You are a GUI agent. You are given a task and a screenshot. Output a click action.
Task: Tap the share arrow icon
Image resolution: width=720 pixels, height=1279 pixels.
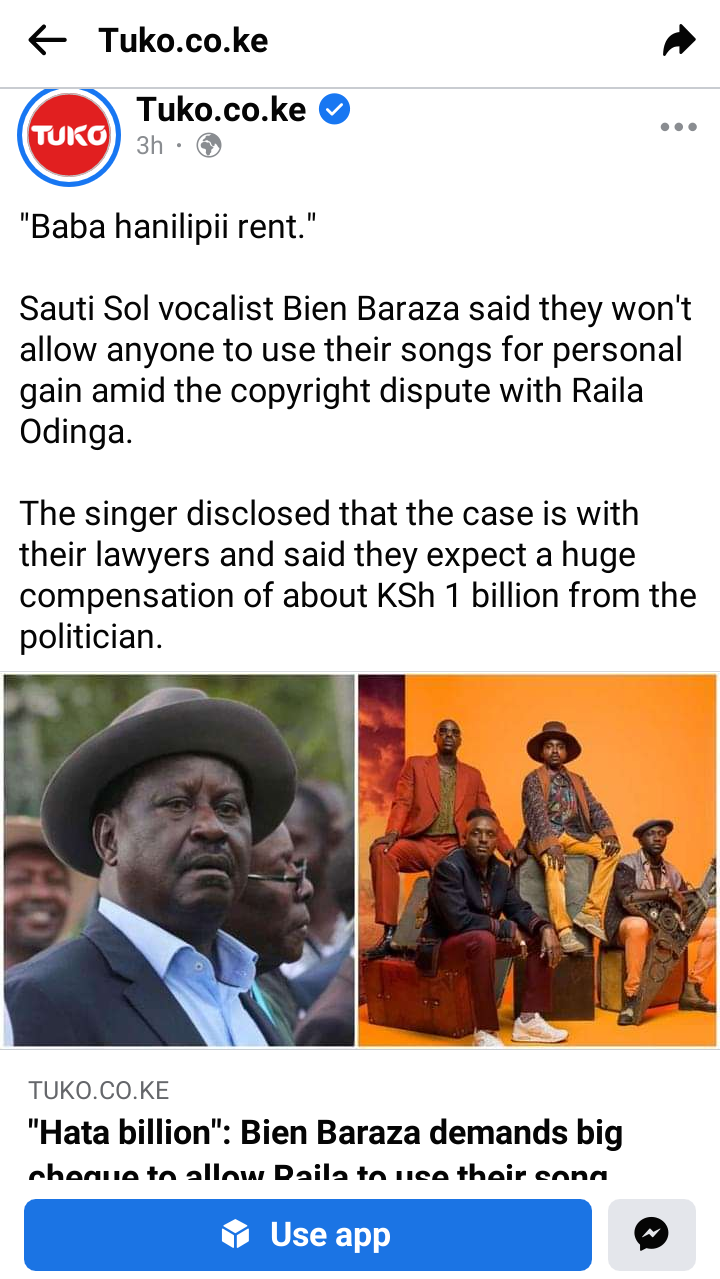(x=678, y=41)
